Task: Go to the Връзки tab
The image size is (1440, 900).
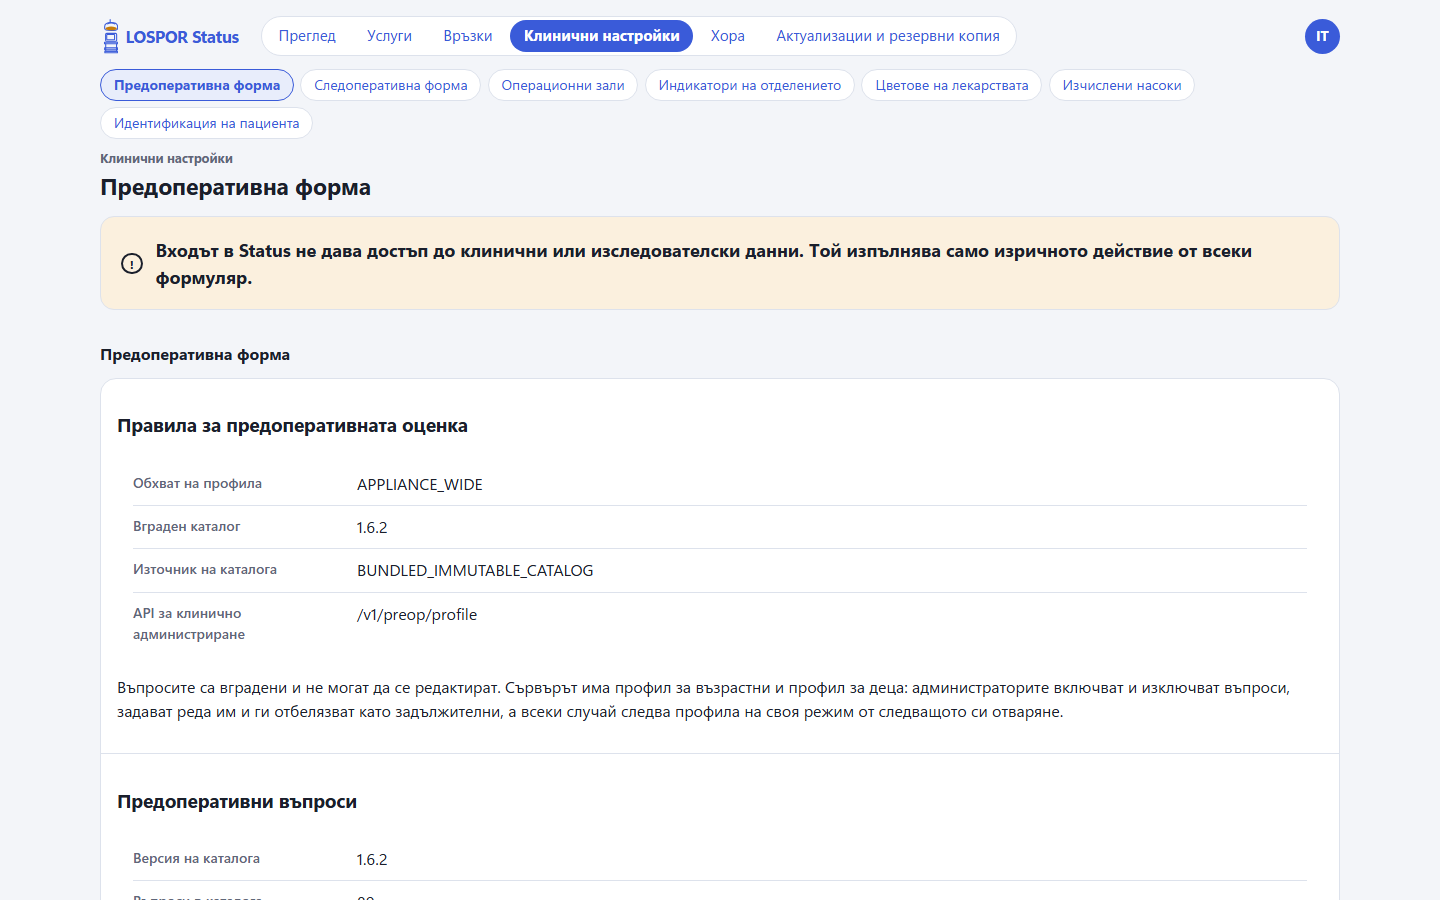Action: 468,36
